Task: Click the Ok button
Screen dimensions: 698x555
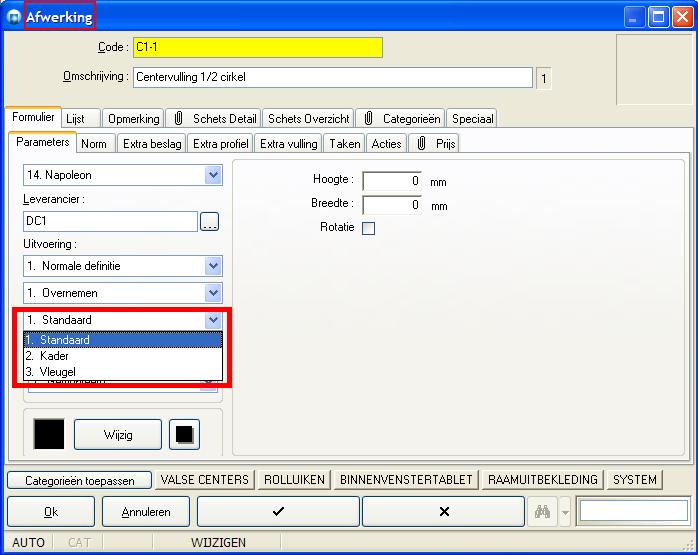Action: 51,512
